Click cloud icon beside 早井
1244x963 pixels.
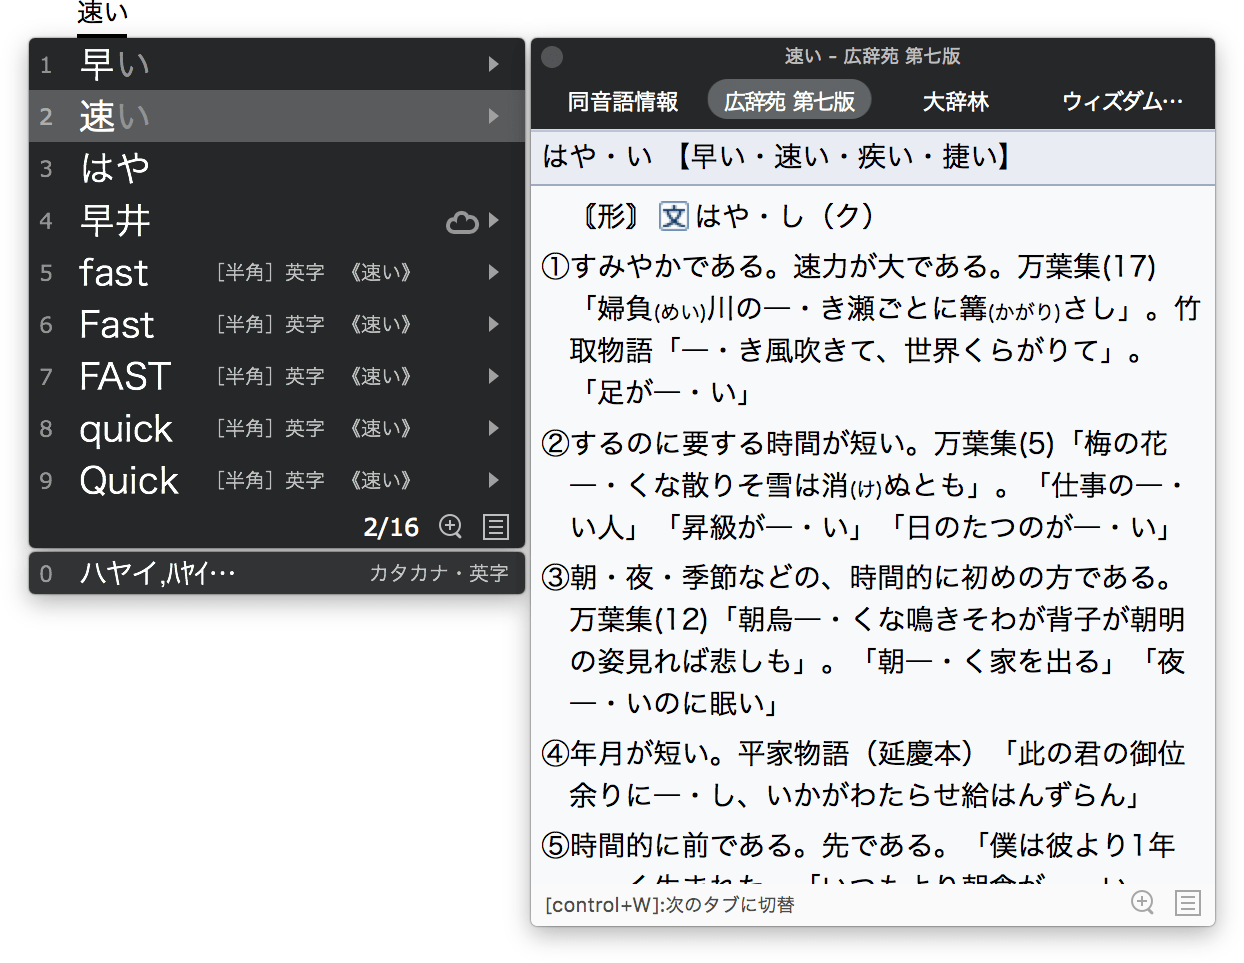[x=462, y=222]
